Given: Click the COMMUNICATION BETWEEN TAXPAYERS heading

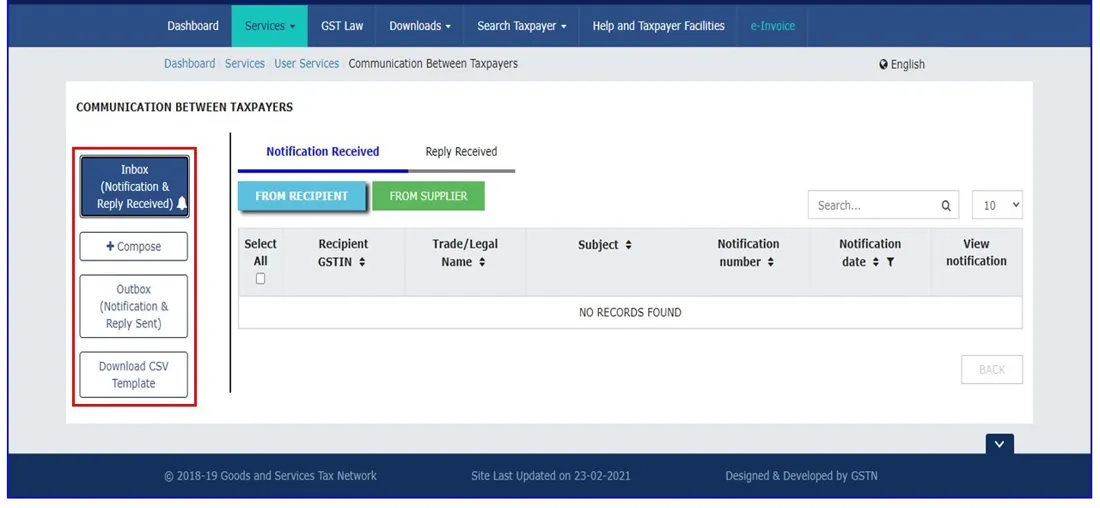Looking at the screenshot, I should (185, 107).
